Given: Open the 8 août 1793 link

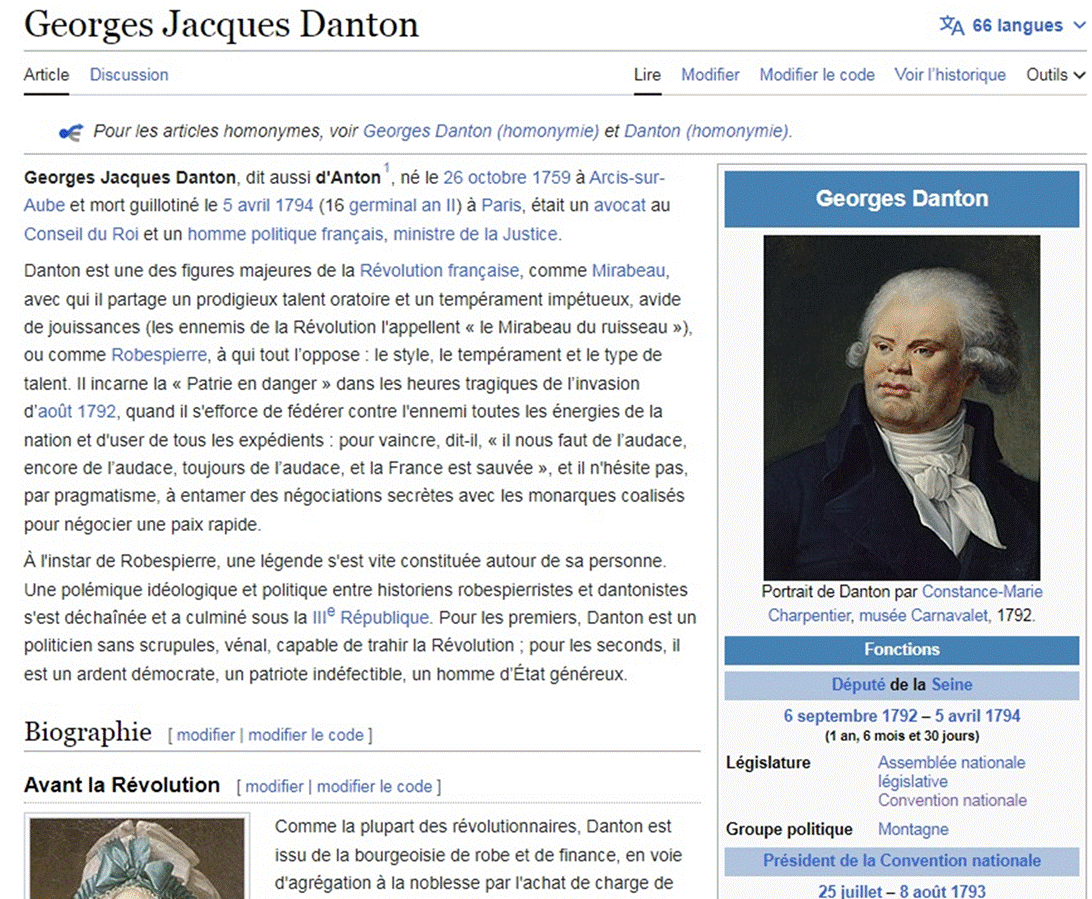Looking at the screenshot, I should (942, 891).
